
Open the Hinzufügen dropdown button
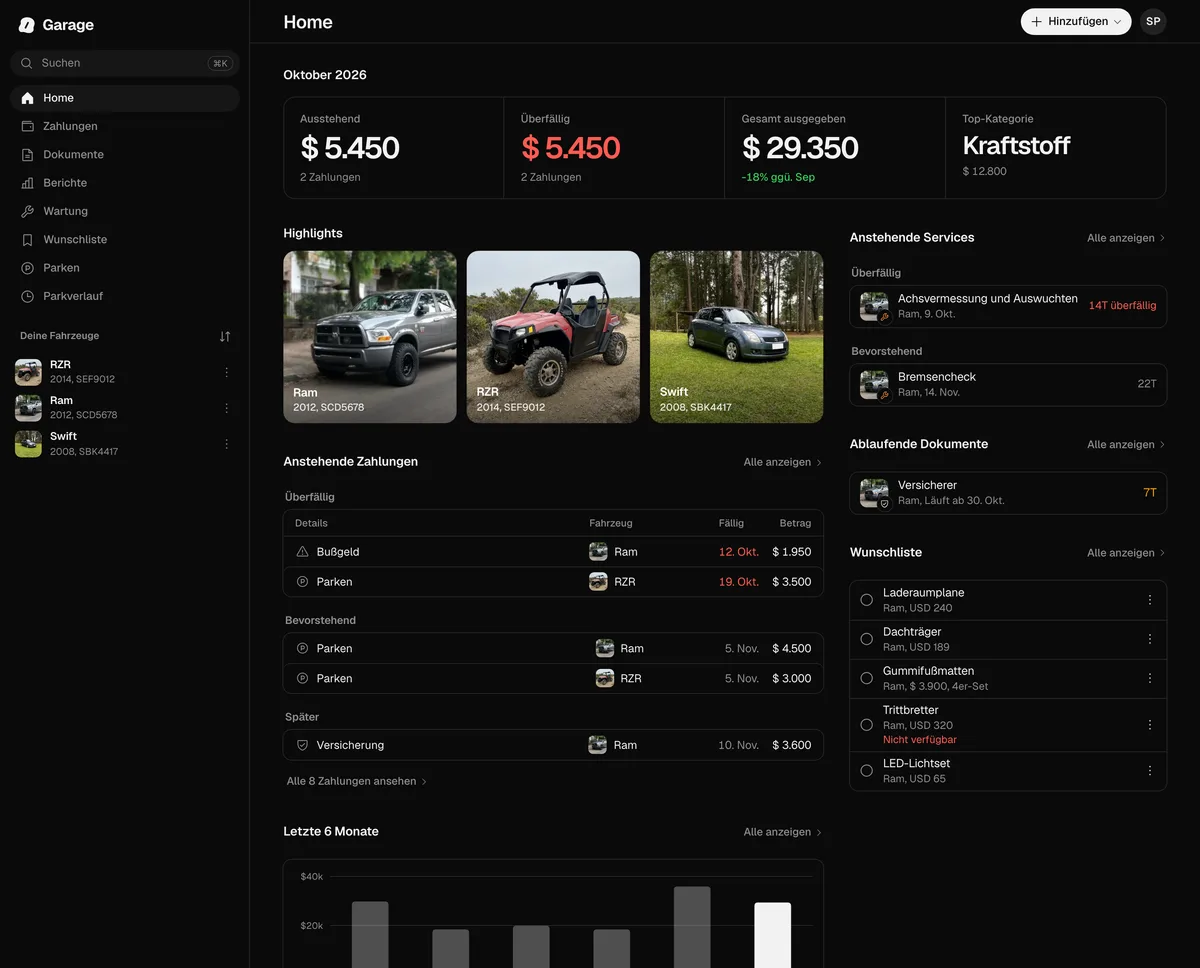click(1076, 22)
